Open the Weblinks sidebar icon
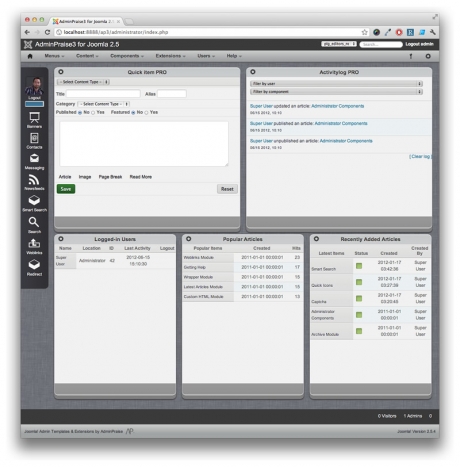 point(34,243)
